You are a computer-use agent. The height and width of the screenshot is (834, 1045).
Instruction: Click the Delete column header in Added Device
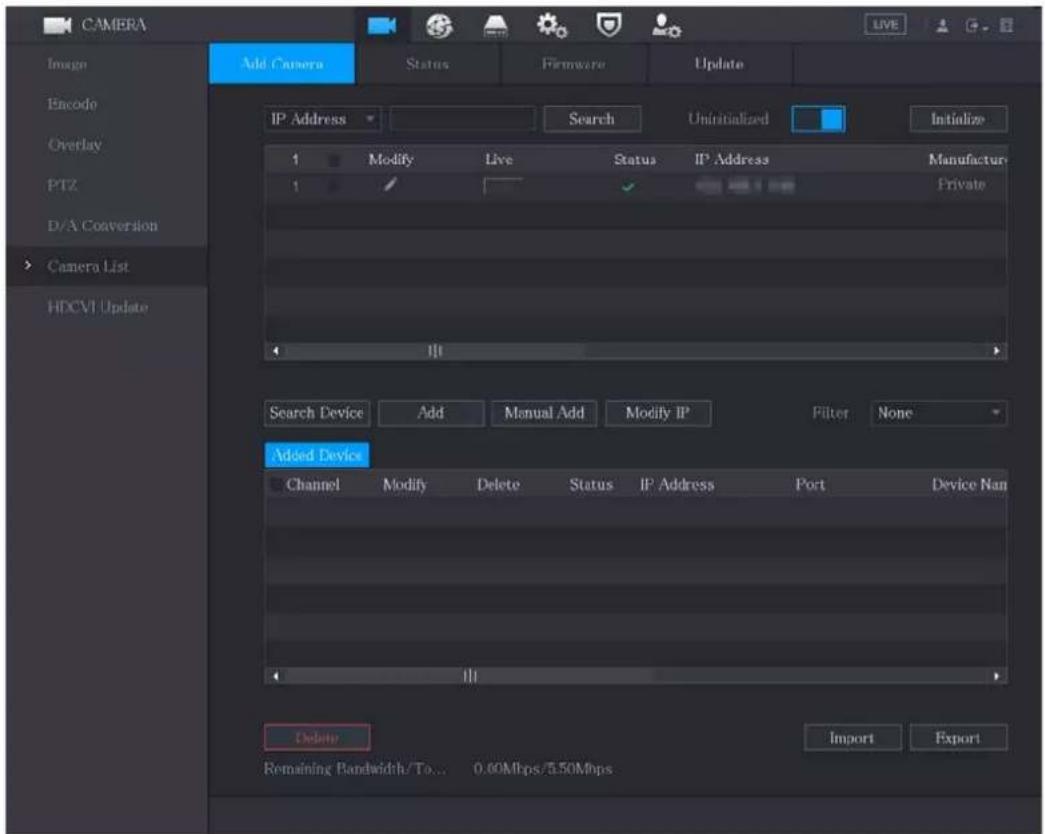[498, 485]
